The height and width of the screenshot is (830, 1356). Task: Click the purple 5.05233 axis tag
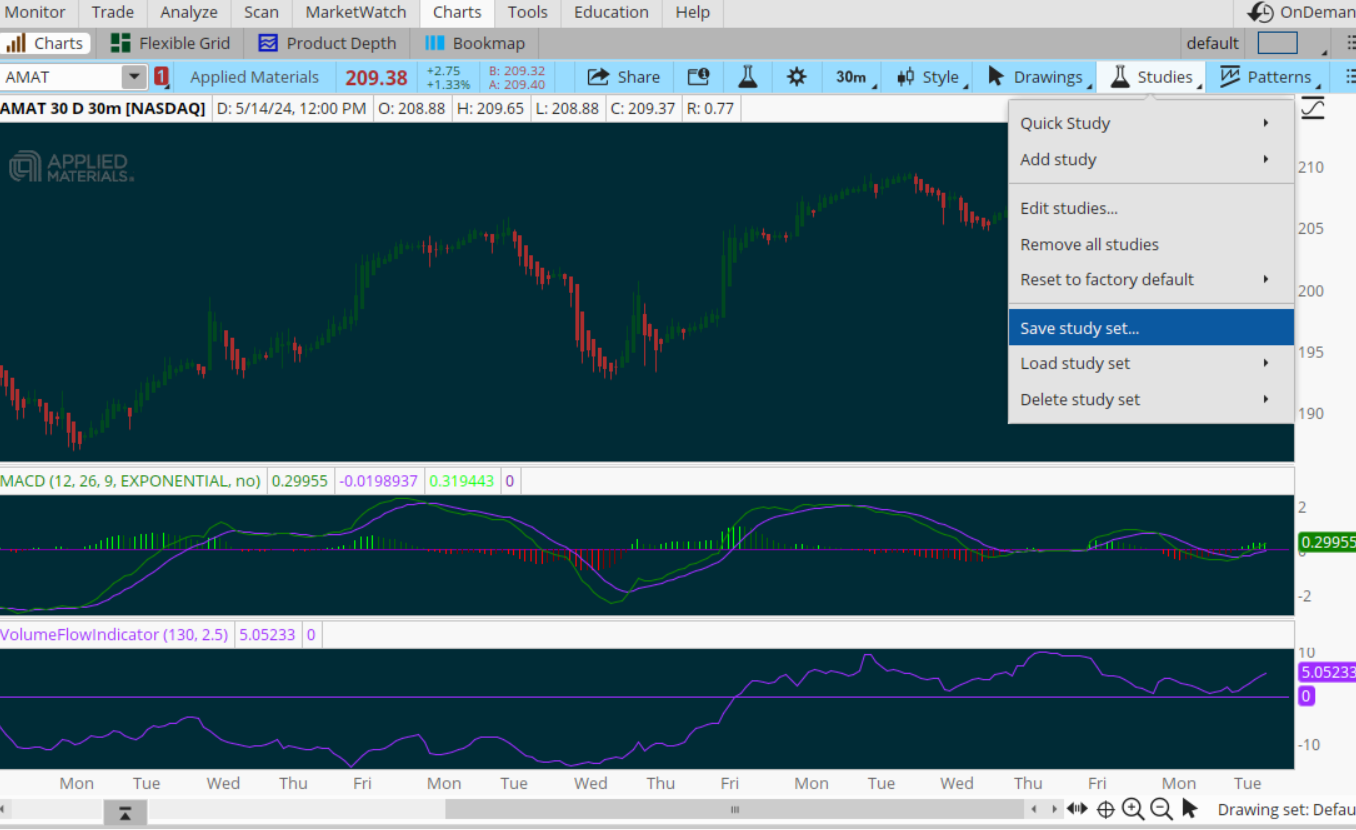[x=1327, y=673]
